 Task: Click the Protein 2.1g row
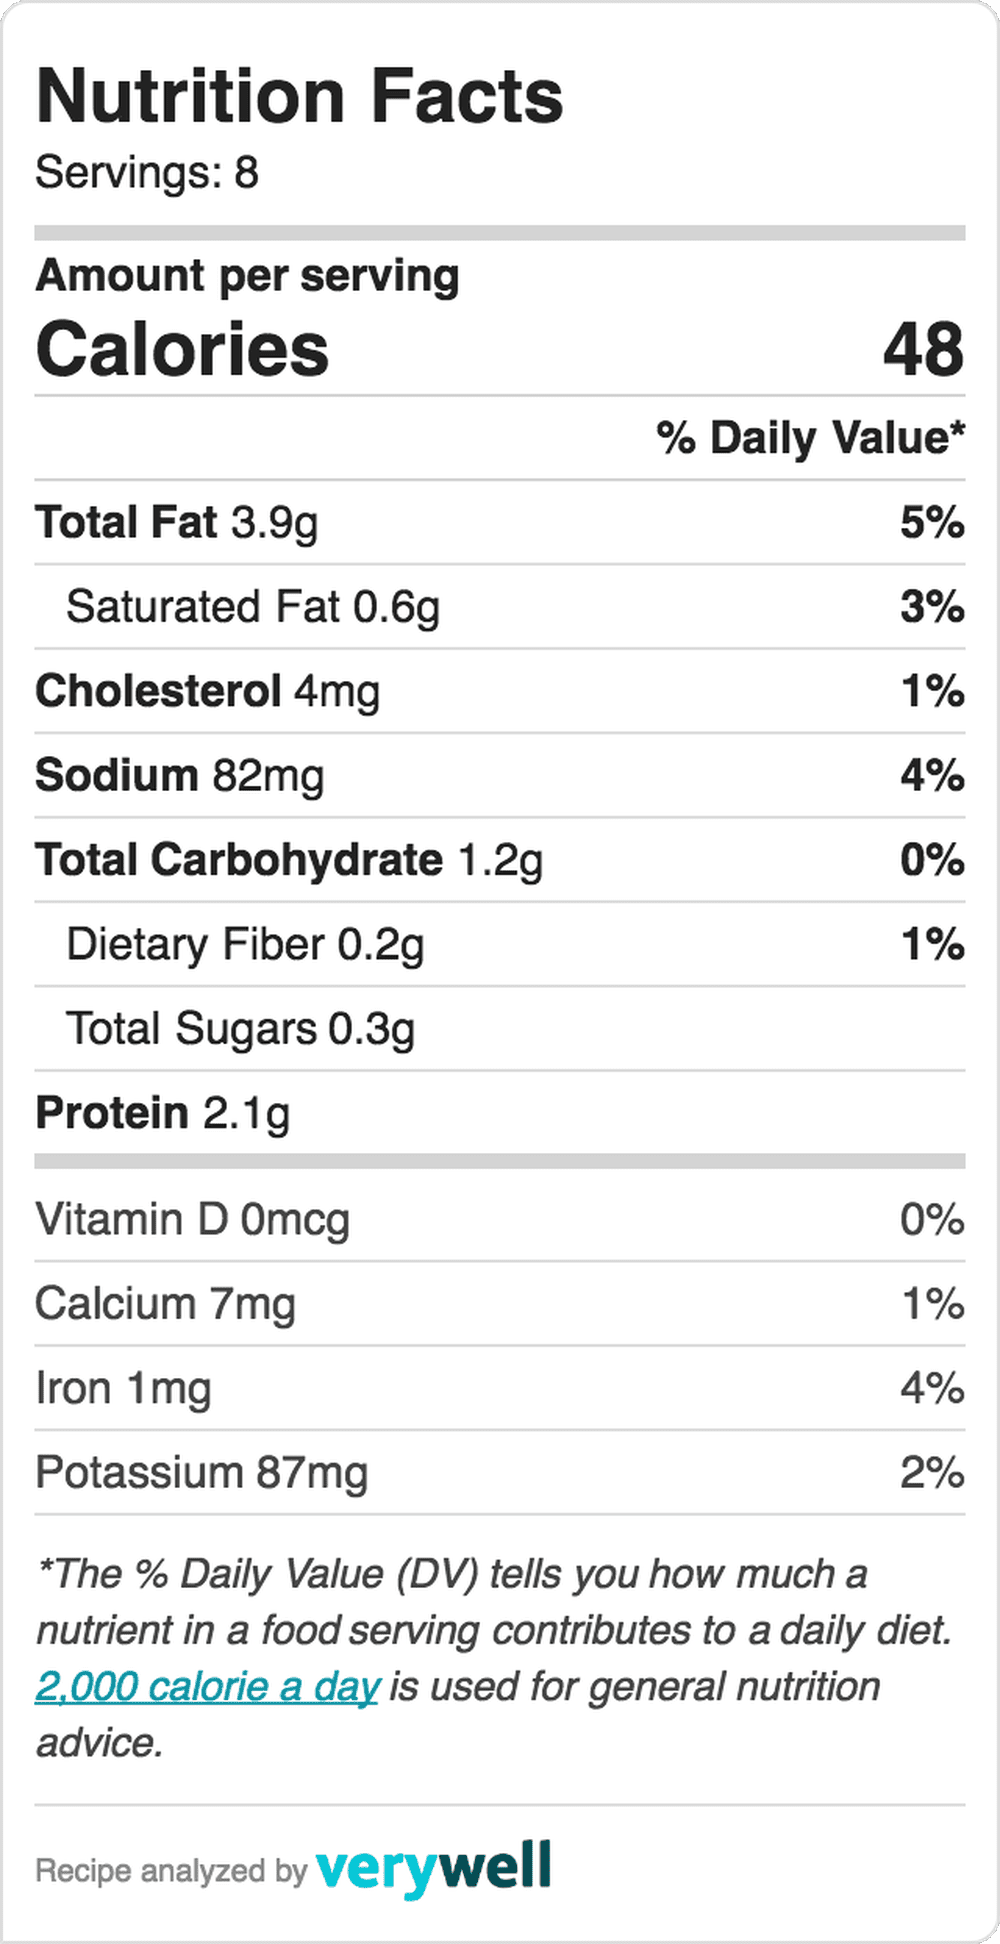500,1113
